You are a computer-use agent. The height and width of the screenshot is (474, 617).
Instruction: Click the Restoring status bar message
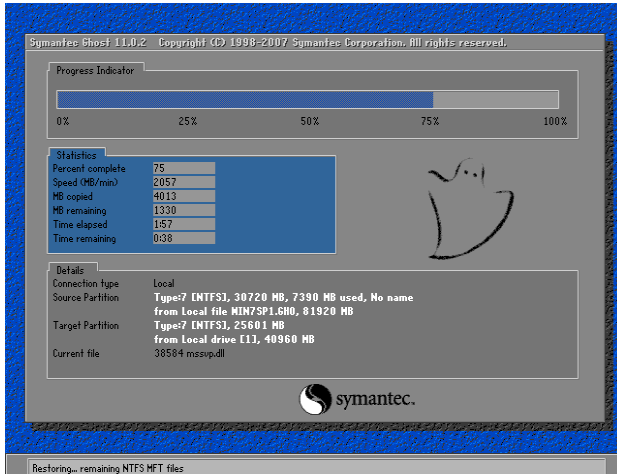tap(107, 467)
